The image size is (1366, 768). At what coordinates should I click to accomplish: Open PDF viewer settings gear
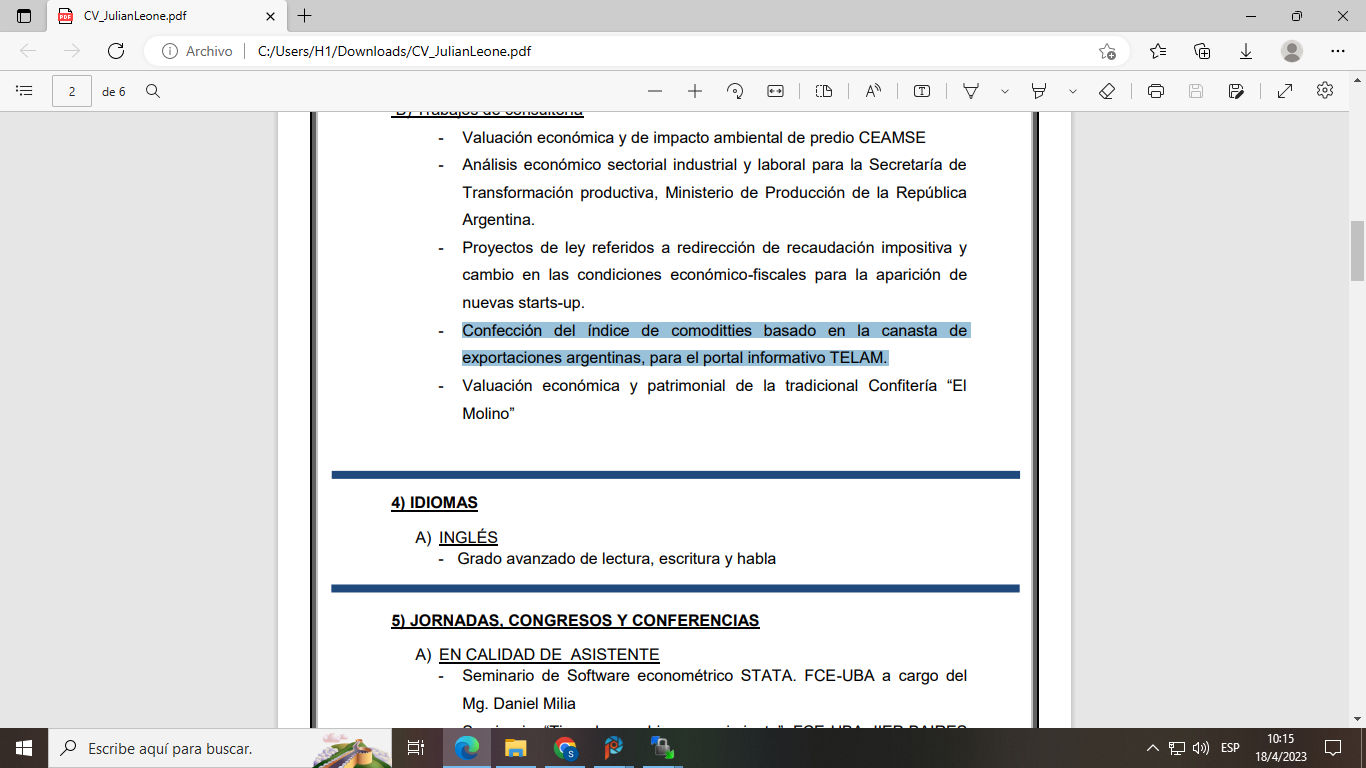[x=1325, y=91]
